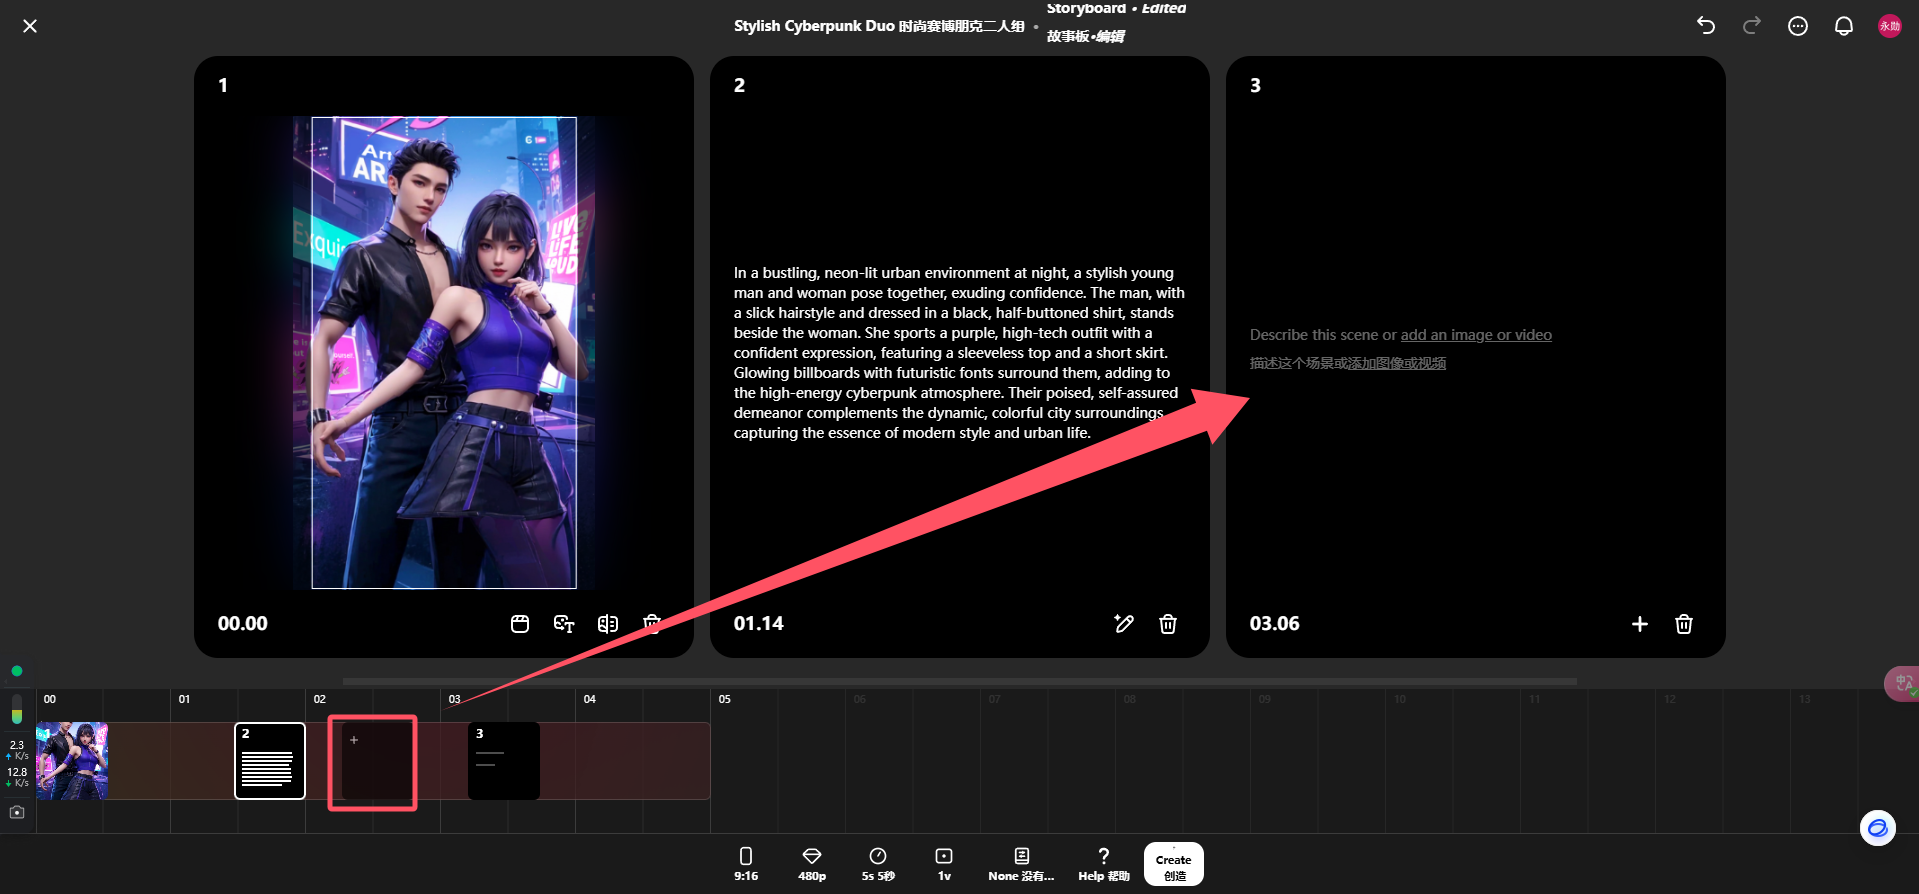The height and width of the screenshot is (894, 1919).
Task: Click the 01.14 timestamp on card 2
Action: tap(759, 624)
